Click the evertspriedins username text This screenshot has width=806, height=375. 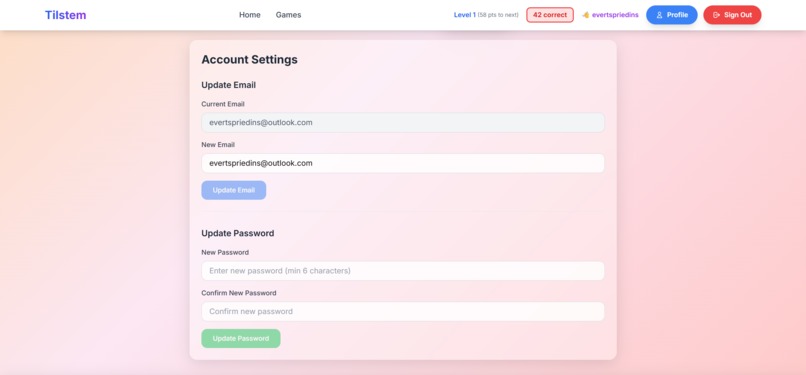(x=615, y=15)
